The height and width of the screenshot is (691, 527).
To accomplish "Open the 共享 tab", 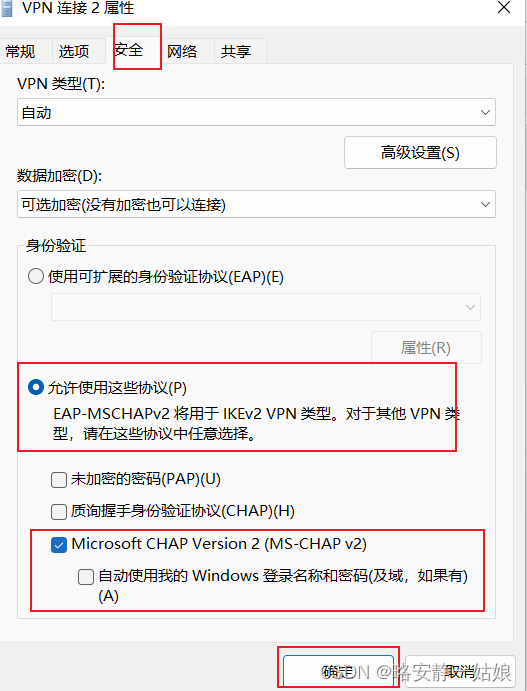I will pos(236,51).
